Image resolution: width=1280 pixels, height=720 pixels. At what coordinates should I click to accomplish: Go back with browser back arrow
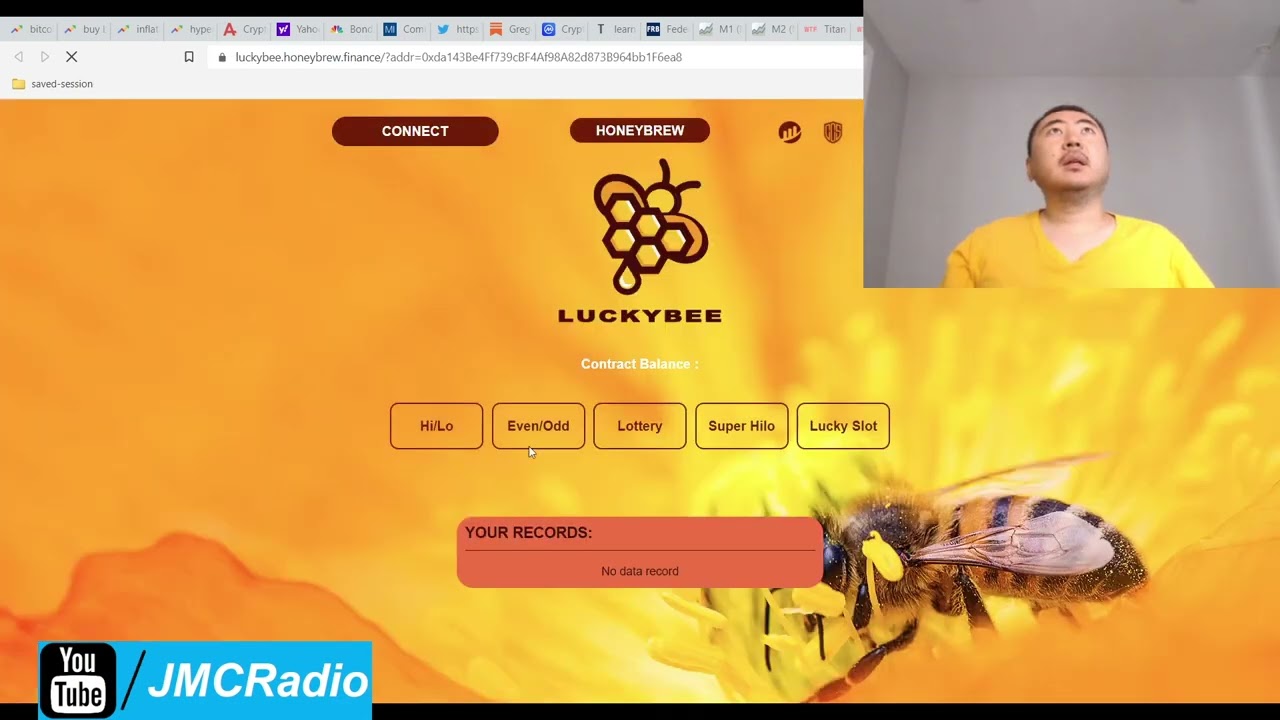[x=18, y=57]
